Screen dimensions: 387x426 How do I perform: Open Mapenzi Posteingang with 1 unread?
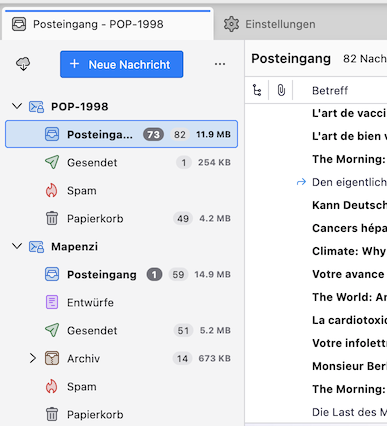[121, 275]
